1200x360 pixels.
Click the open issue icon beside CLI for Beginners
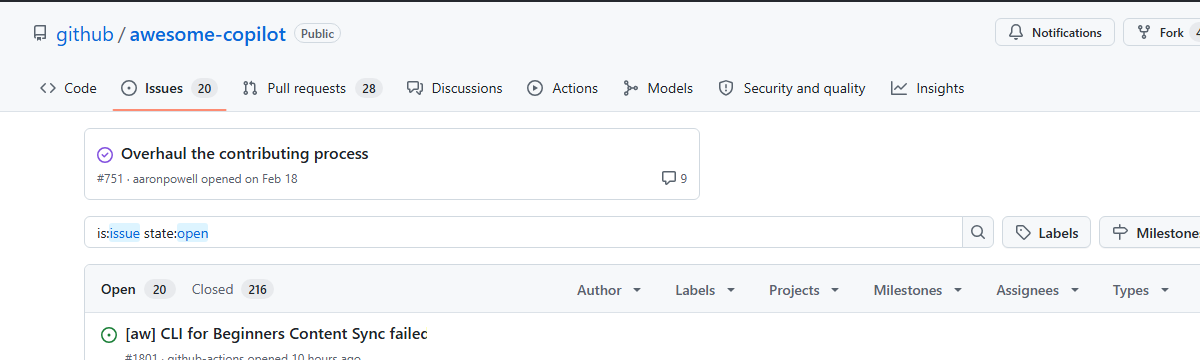pyautogui.click(x=108, y=334)
